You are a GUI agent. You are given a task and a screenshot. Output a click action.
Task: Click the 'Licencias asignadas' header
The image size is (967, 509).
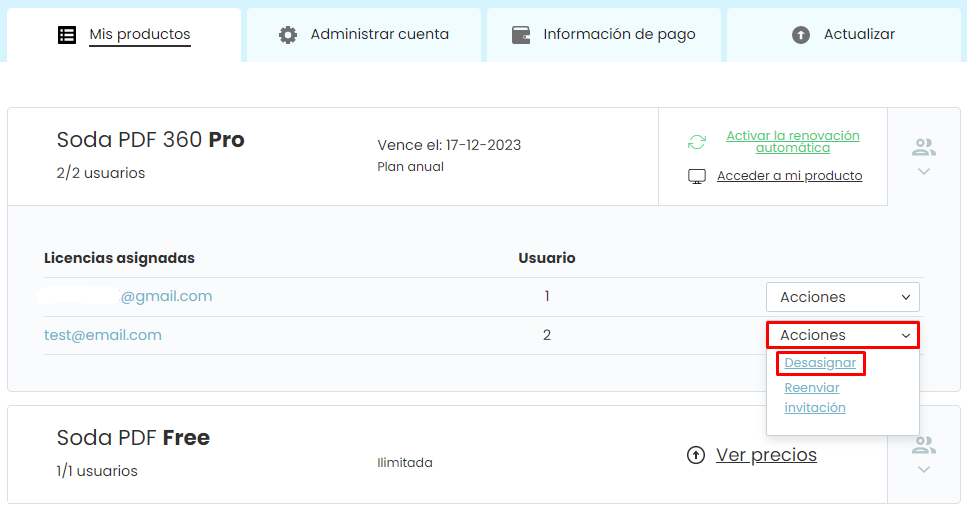(119, 258)
